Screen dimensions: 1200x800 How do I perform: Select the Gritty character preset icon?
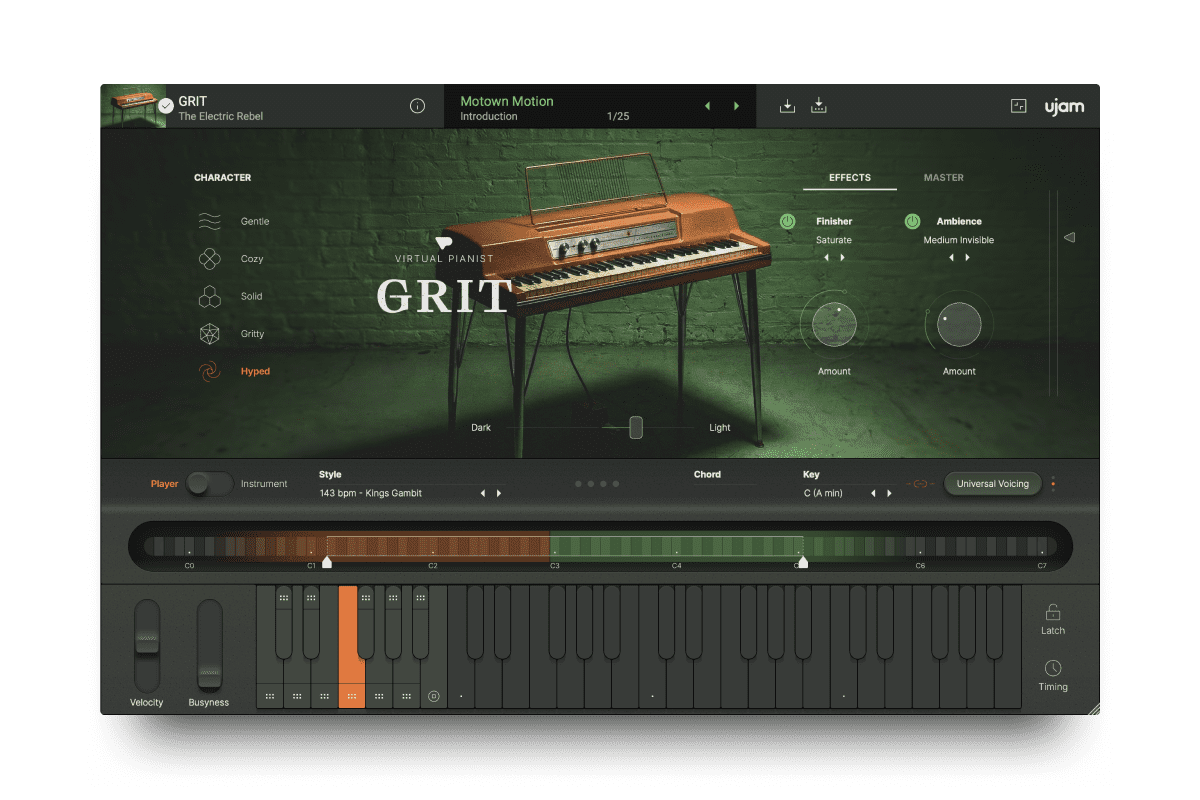[209, 333]
